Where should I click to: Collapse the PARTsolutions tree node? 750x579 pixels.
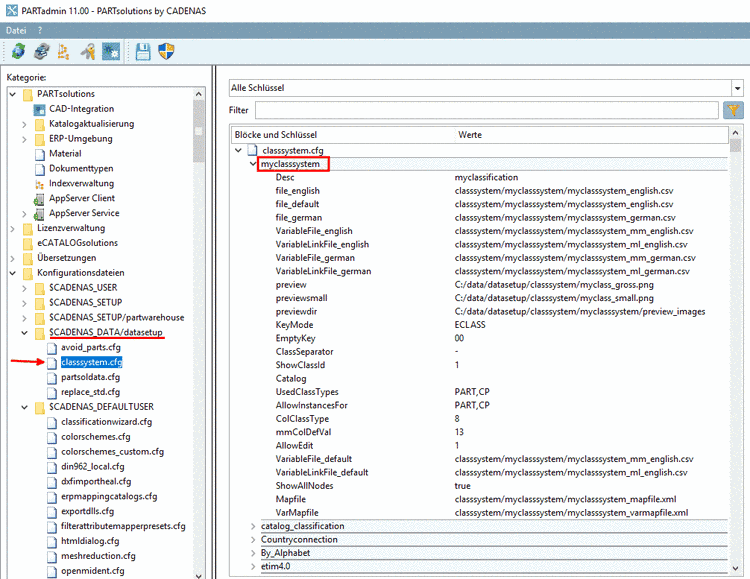coord(13,94)
